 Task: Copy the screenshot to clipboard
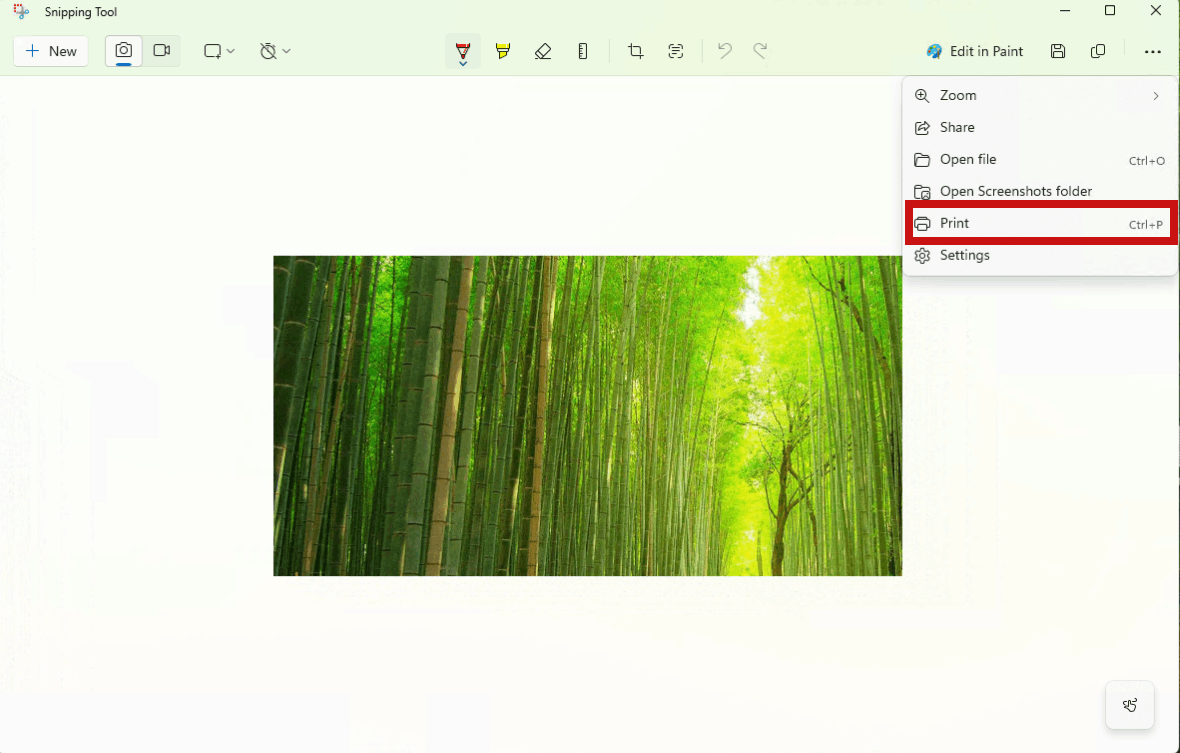(x=1098, y=50)
